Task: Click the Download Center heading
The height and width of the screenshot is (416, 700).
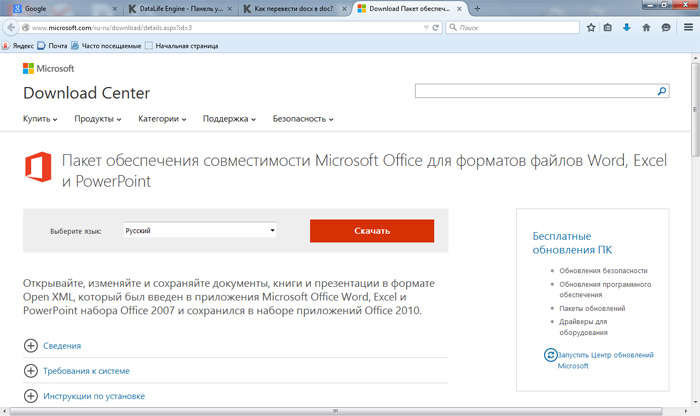Action: pos(87,93)
